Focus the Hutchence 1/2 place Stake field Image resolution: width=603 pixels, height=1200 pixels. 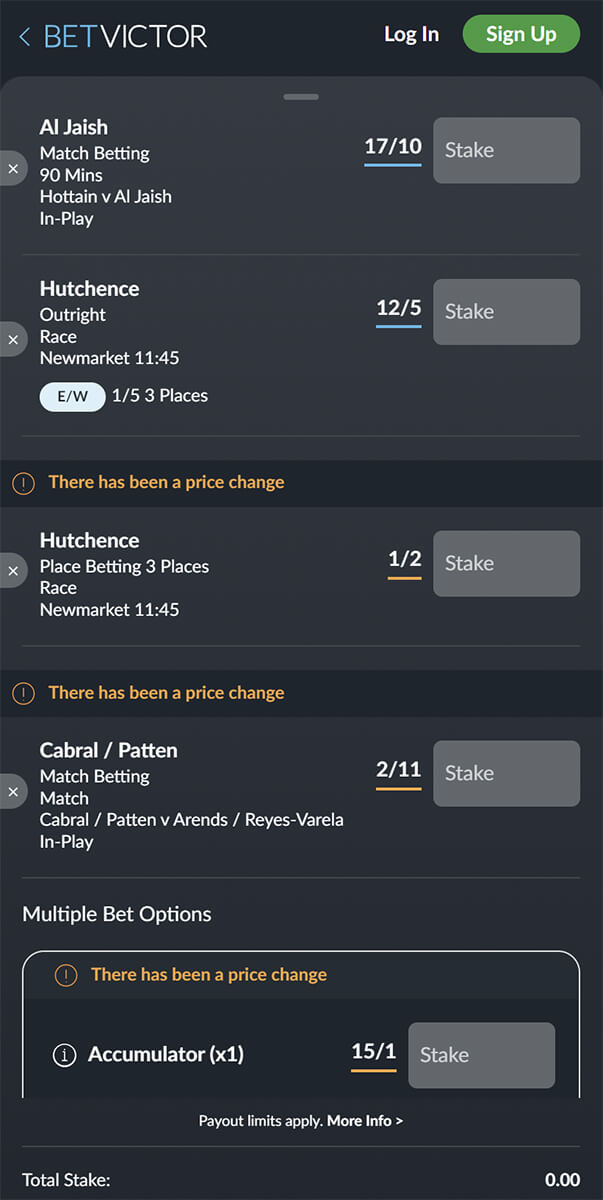tap(506, 563)
